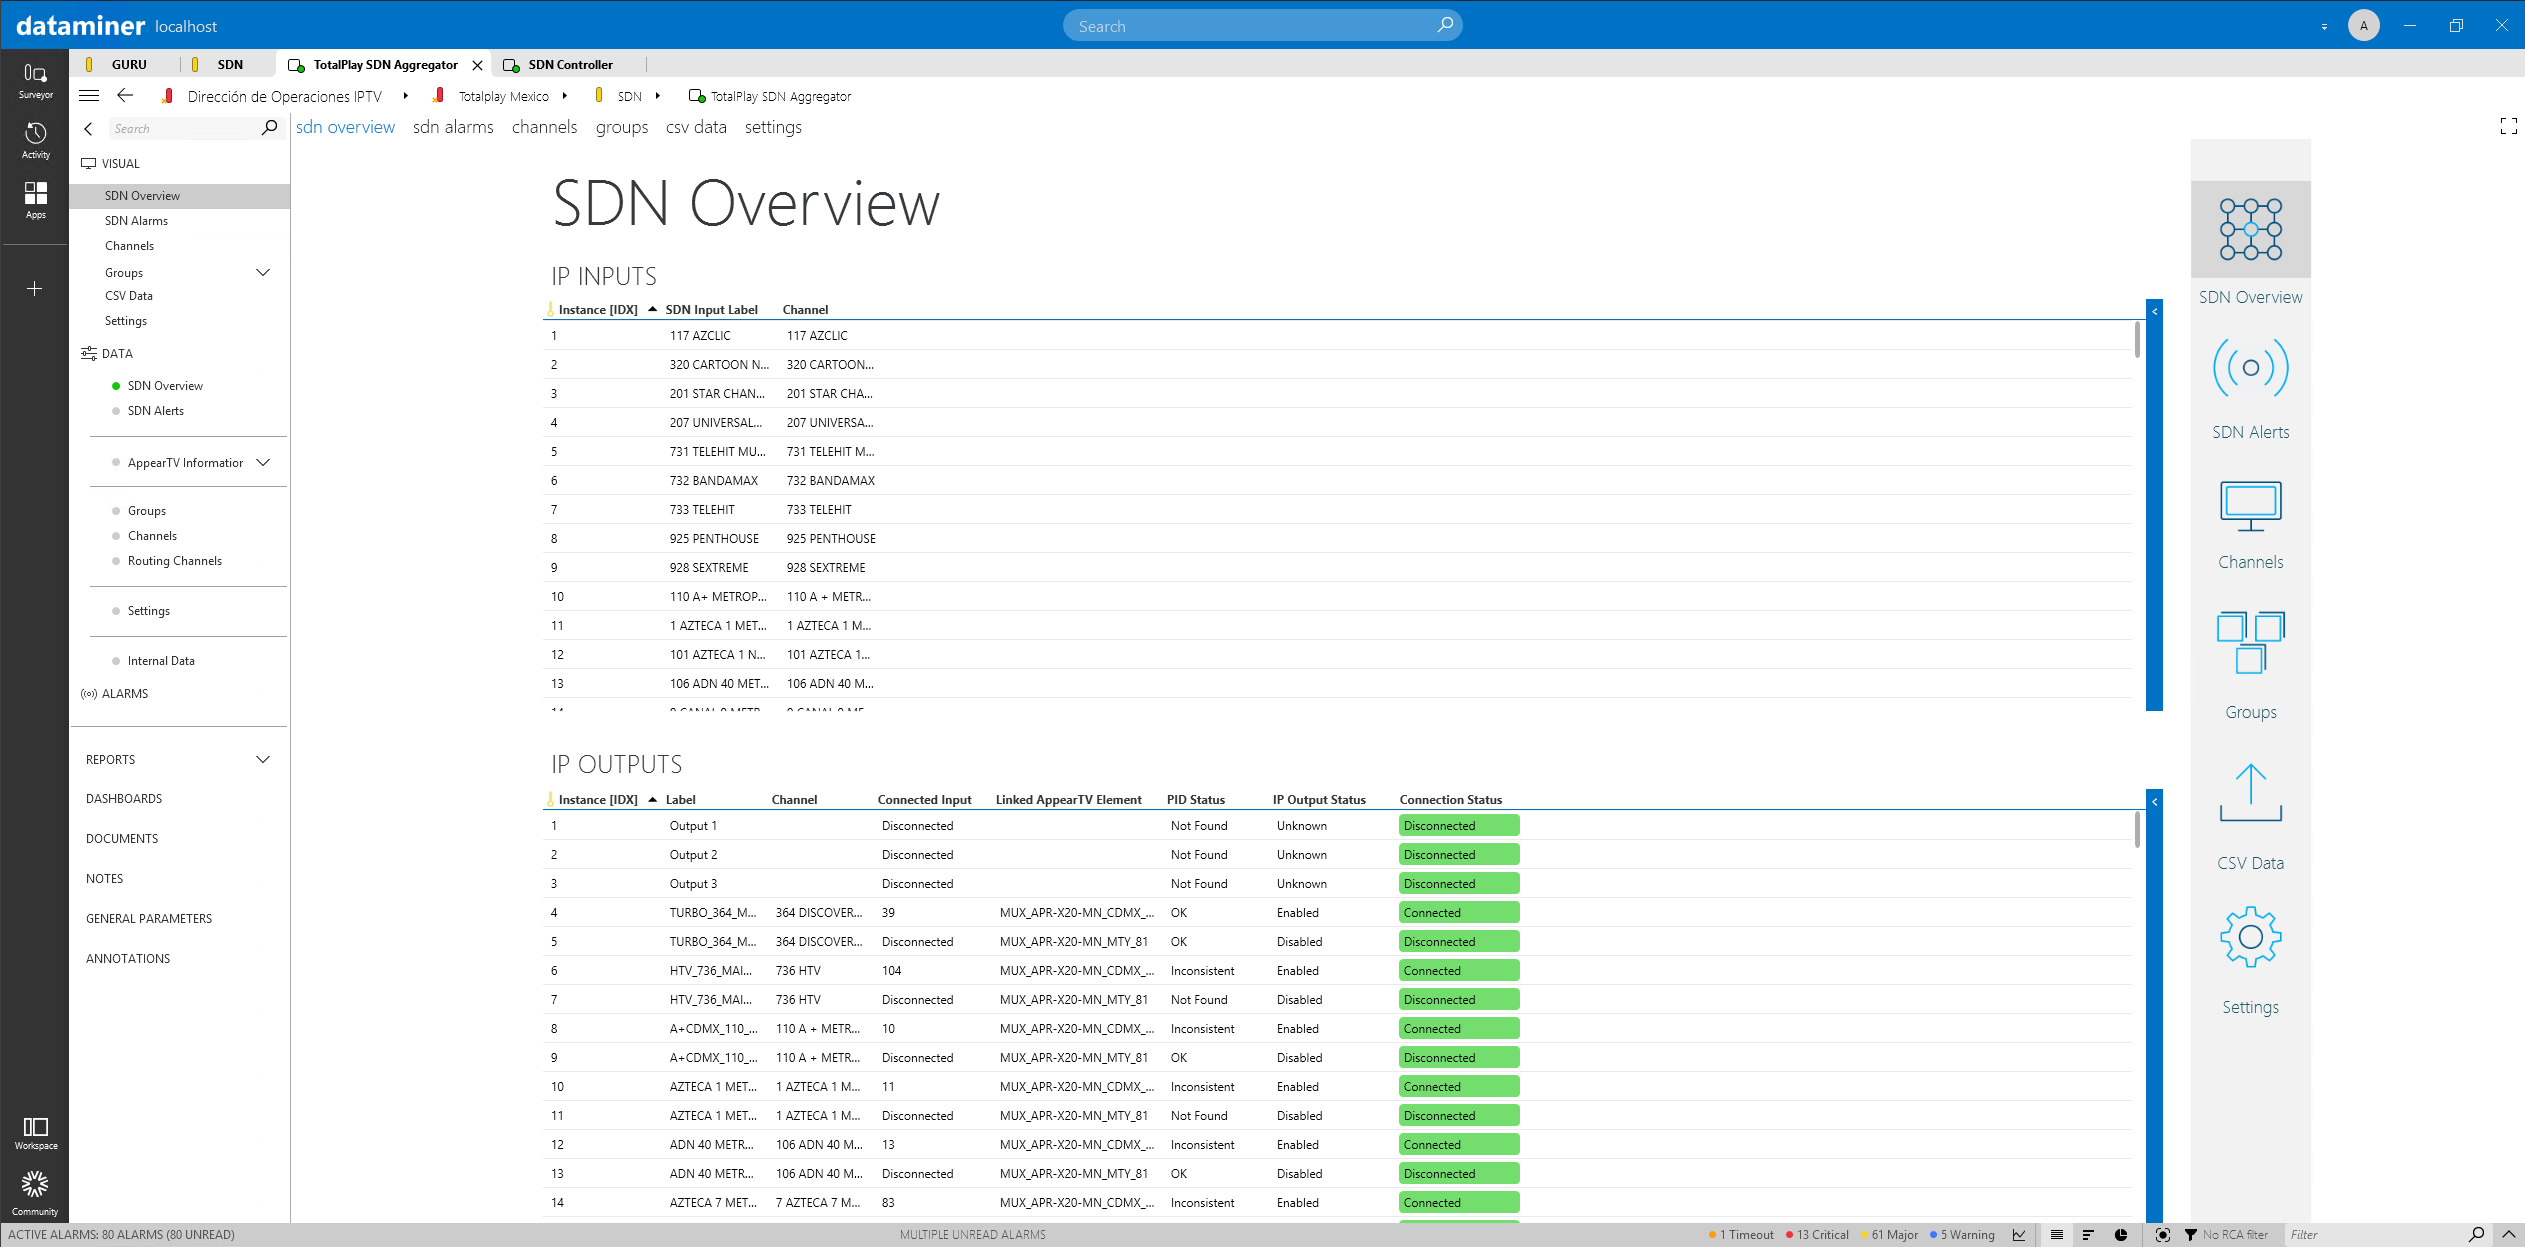Sort IP INPUTS by SDN Input Label
The height and width of the screenshot is (1247, 2525).
[711, 310]
